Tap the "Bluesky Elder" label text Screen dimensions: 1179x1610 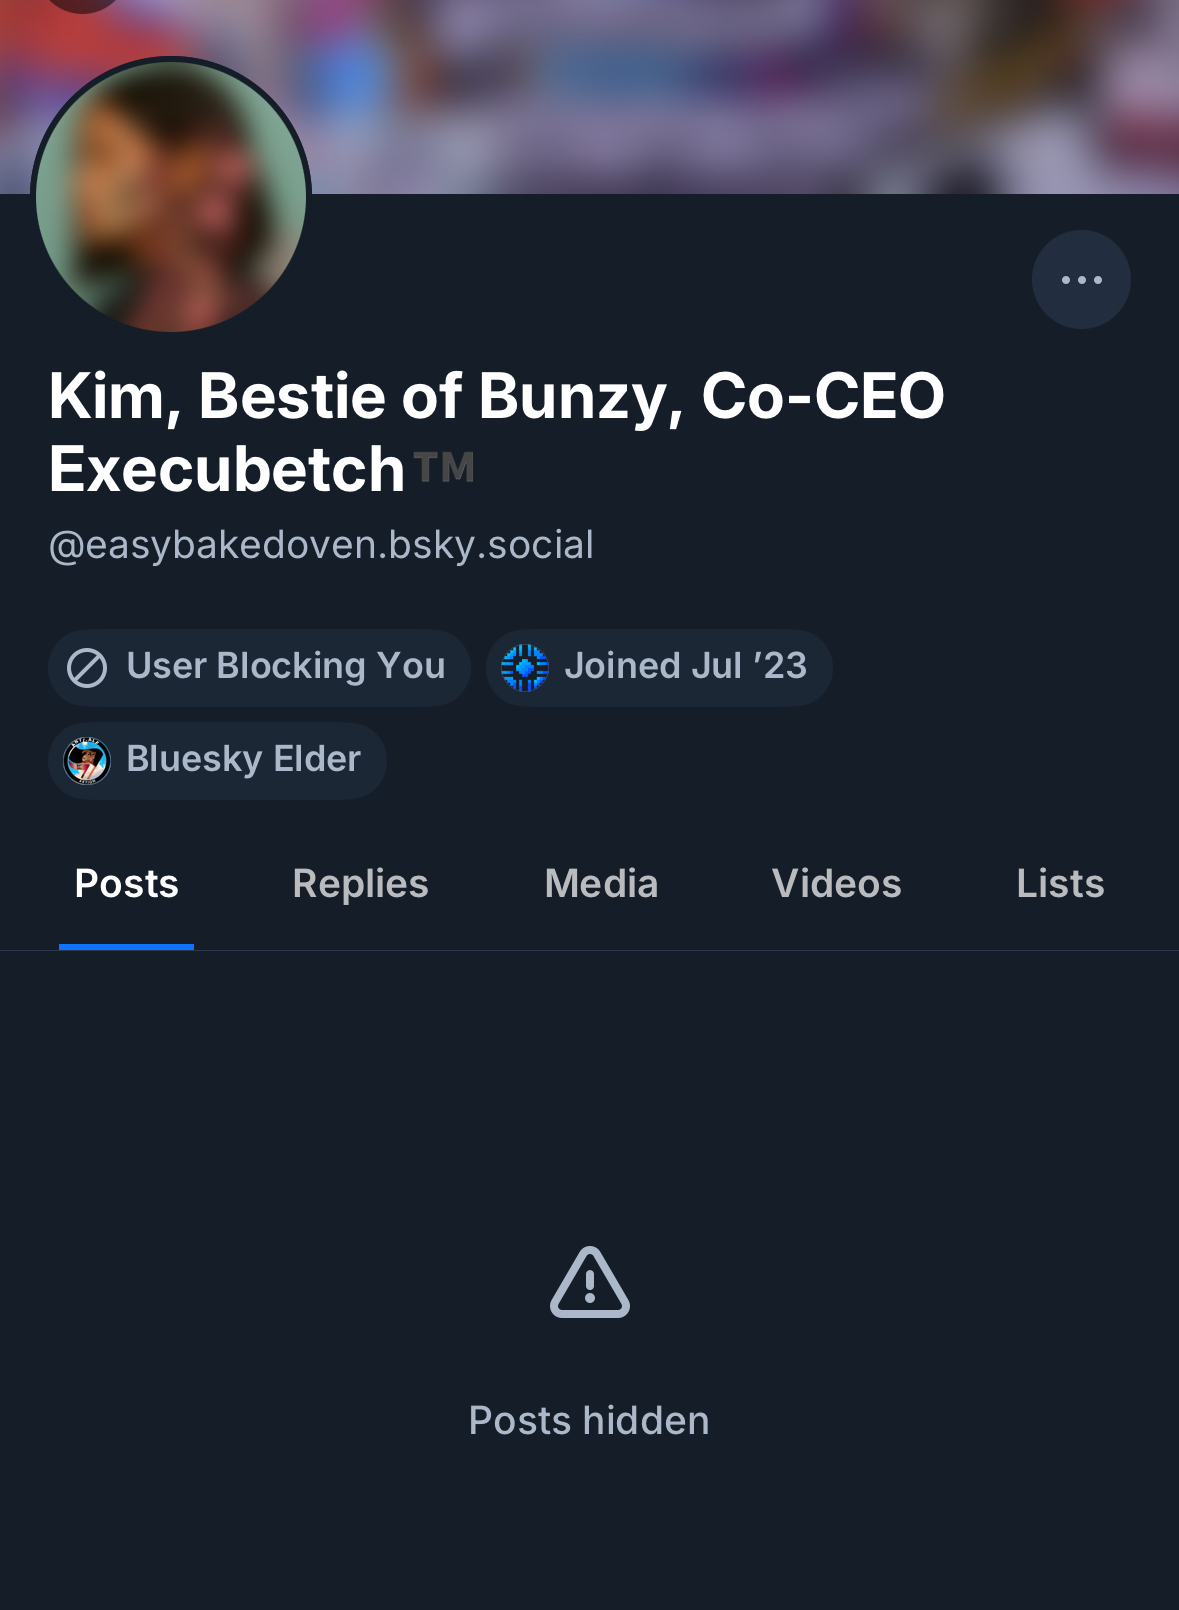(243, 759)
